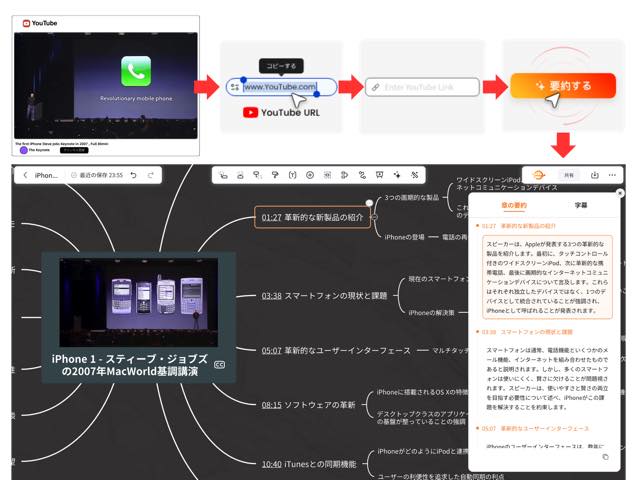
Task: Click the curved relationship-line icon in toolbar
Action: point(362,175)
